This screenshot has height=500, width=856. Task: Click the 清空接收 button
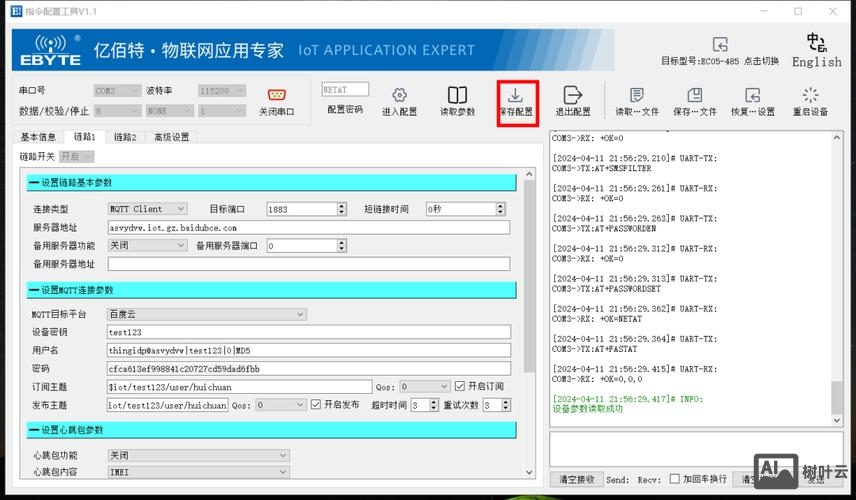pos(577,479)
